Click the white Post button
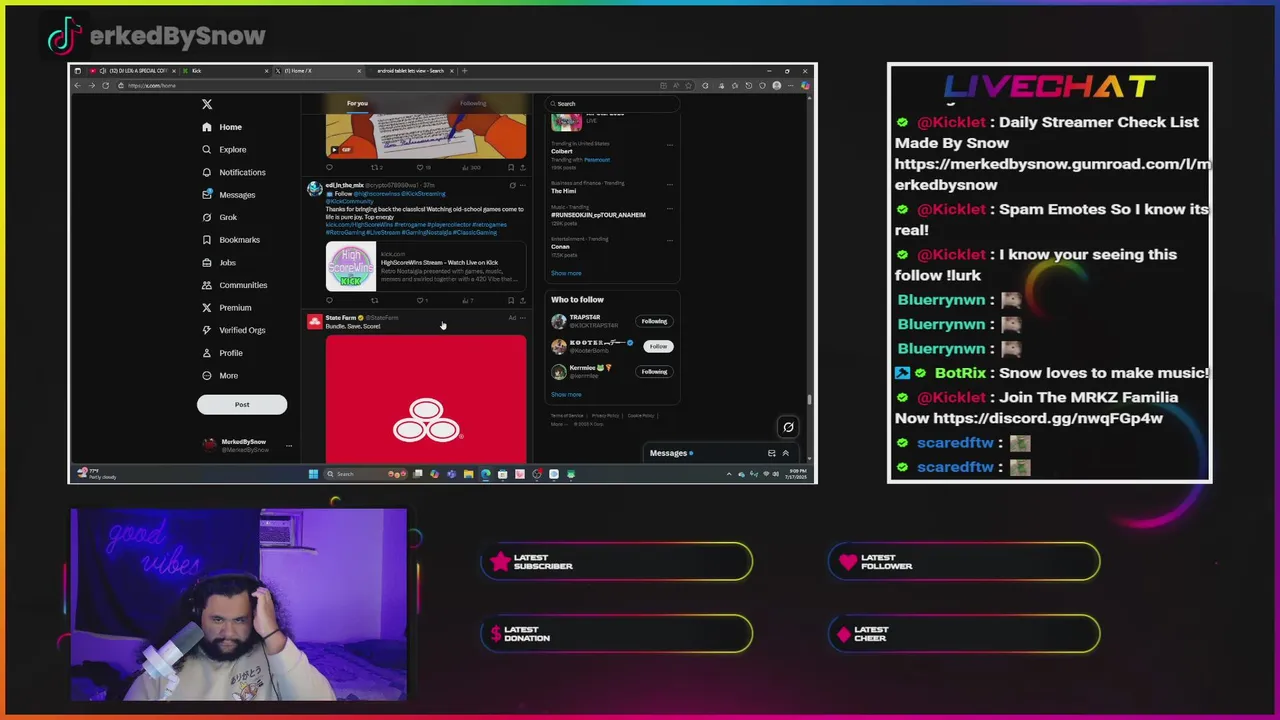1280x720 pixels. point(242,404)
